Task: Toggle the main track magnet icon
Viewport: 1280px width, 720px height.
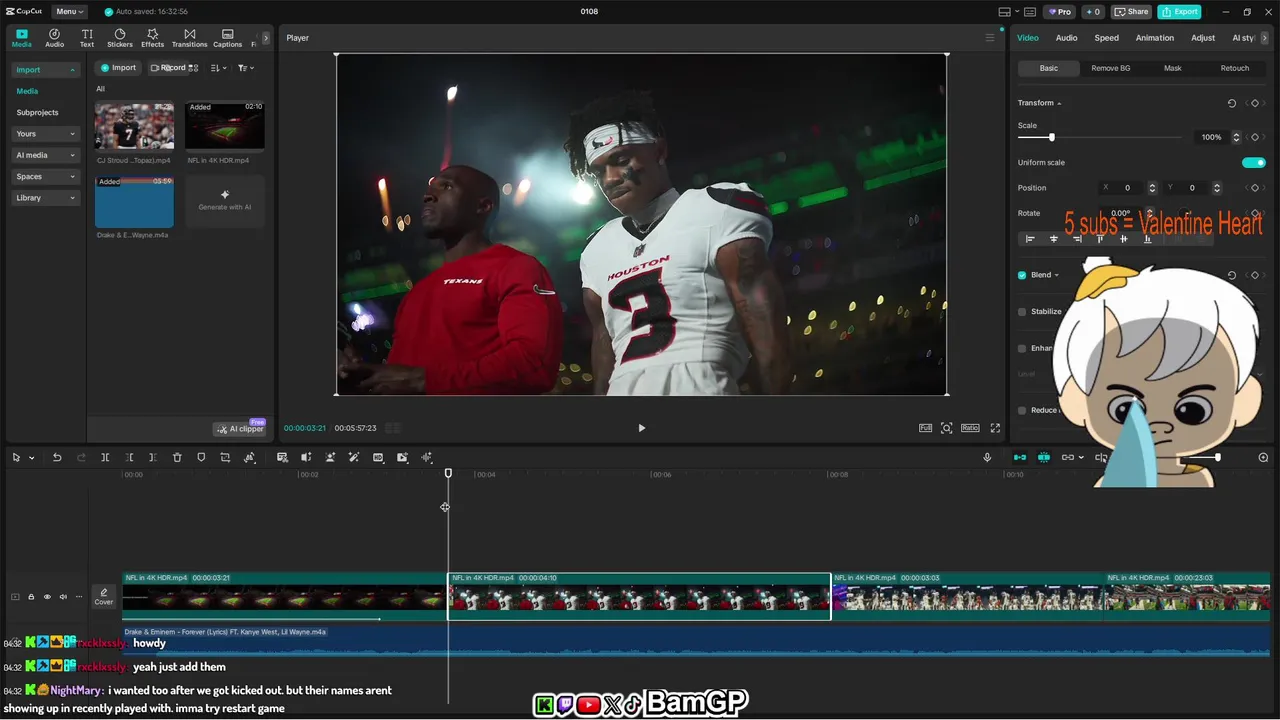Action: pos(1019,457)
